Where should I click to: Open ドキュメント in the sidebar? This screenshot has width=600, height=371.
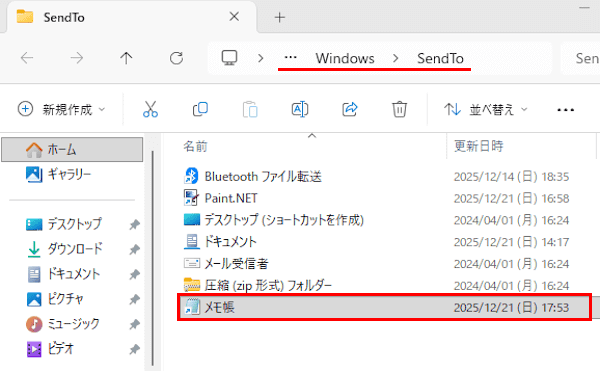pos(64,274)
